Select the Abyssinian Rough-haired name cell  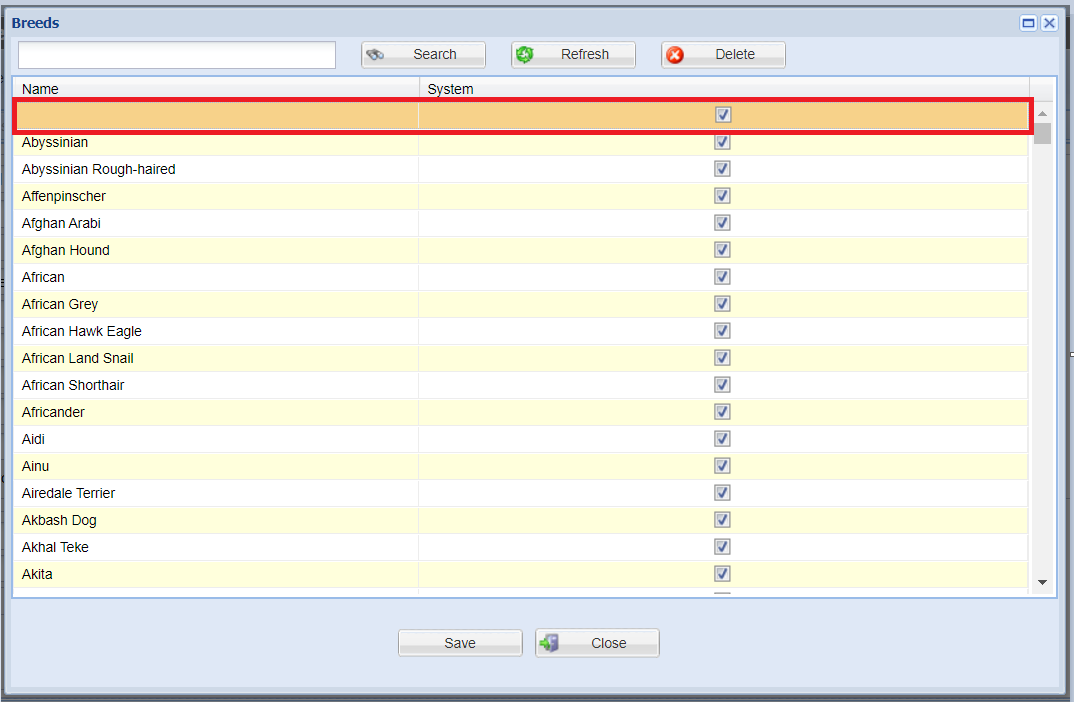tap(216, 169)
